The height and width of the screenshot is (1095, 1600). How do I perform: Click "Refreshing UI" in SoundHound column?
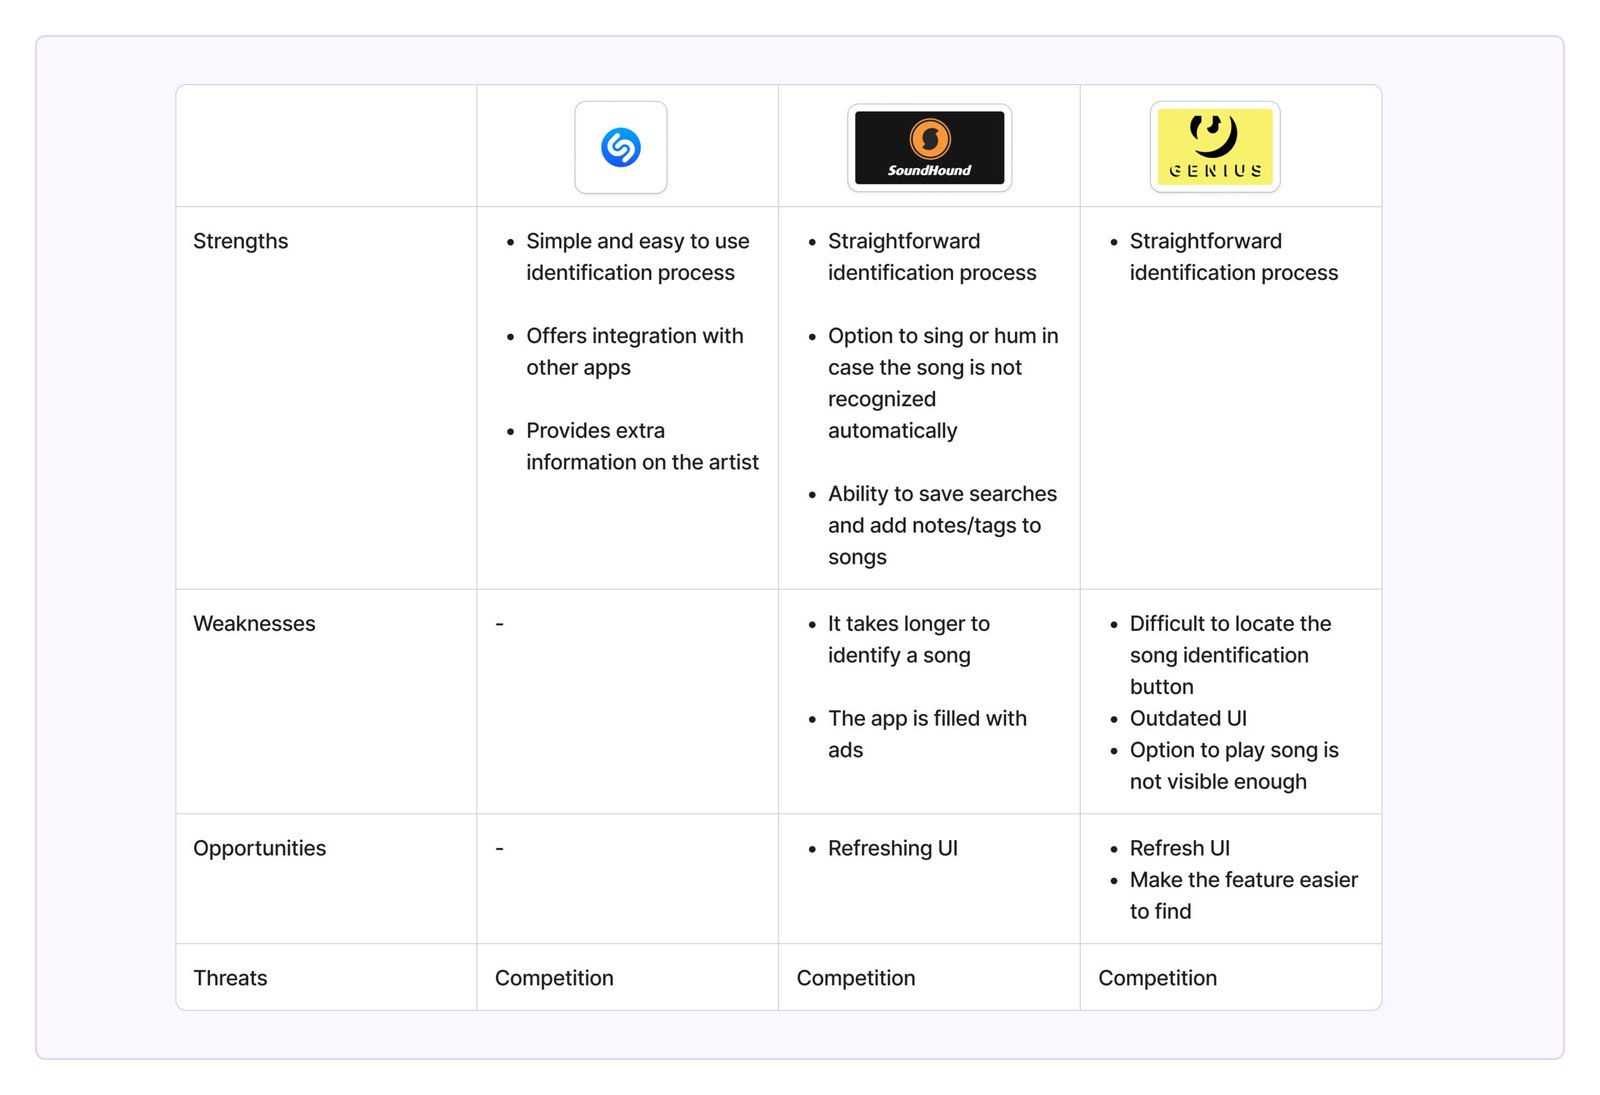tap(892, 848)
